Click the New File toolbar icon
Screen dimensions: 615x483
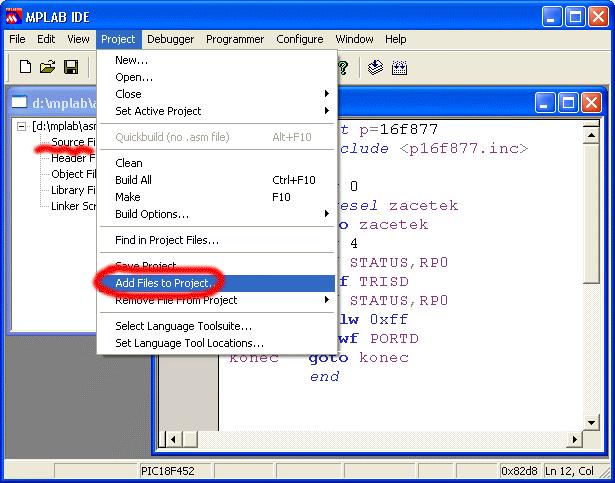(25, 67)
